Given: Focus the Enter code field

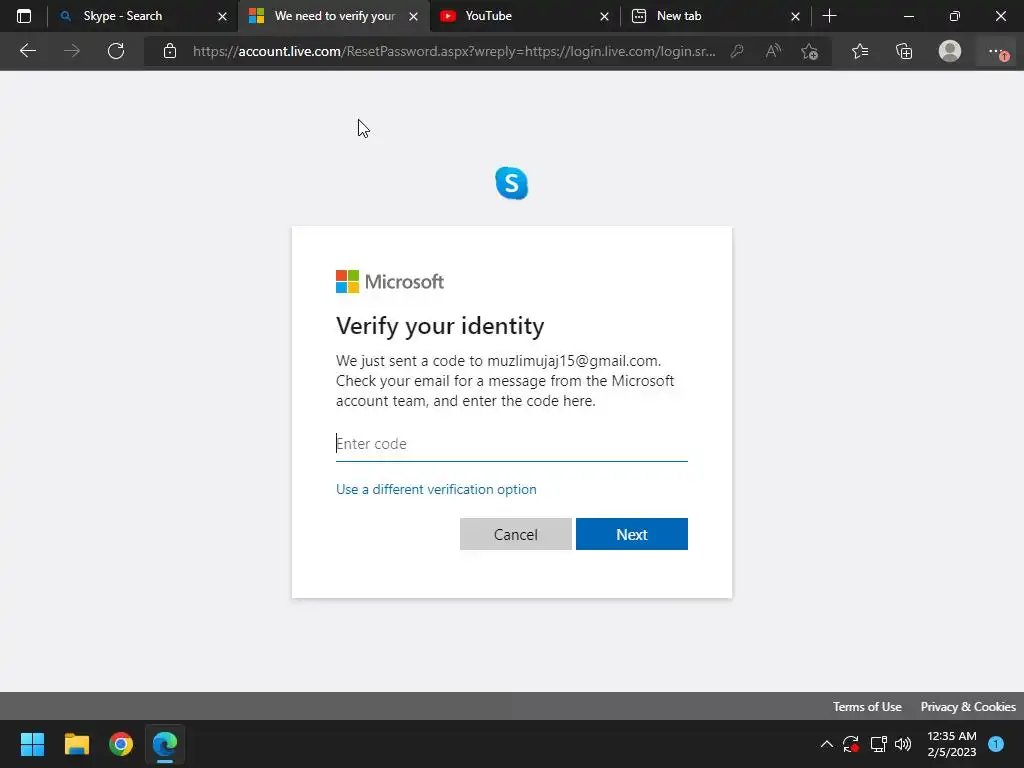Looking at the screenshot, I should point(511,444).
